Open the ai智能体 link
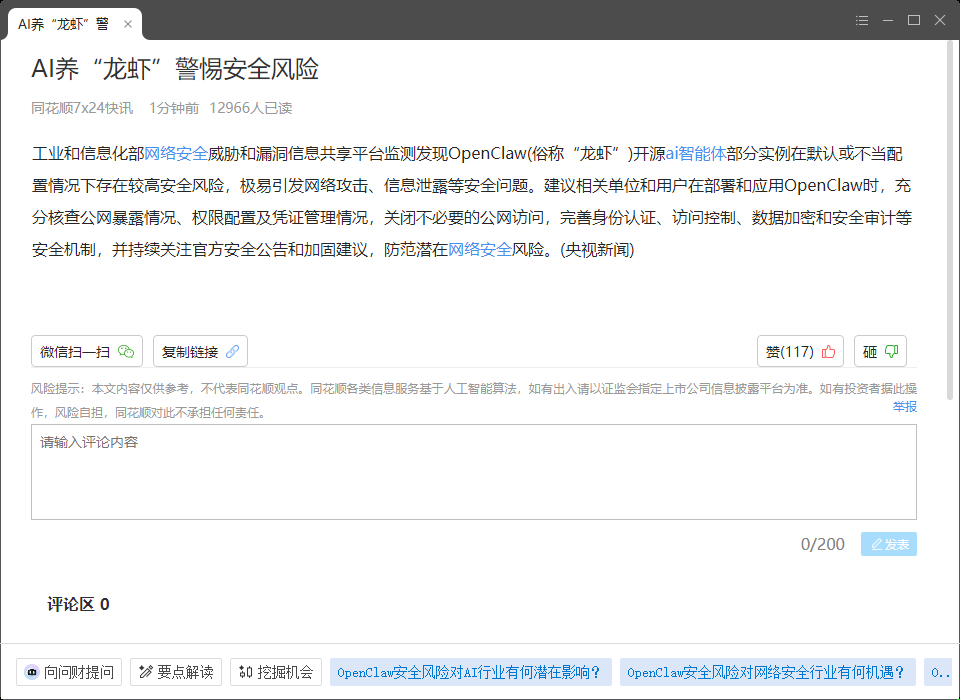Image resolution: width=960 pixels, height=700 pixels. point(696,154)
